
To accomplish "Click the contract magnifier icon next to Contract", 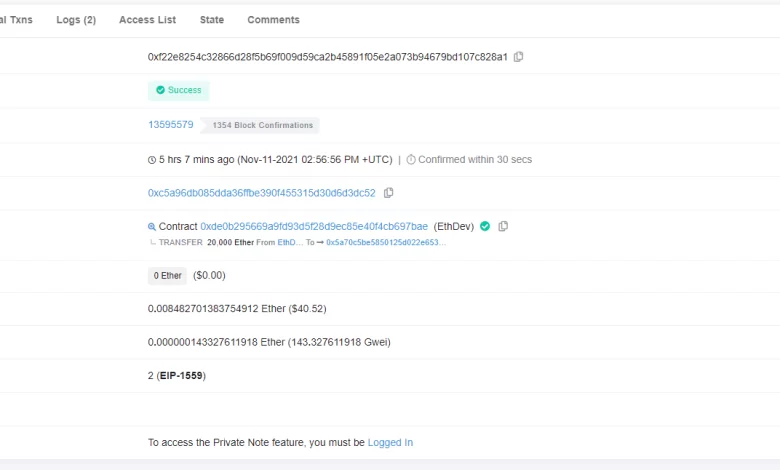I will 152,227.
